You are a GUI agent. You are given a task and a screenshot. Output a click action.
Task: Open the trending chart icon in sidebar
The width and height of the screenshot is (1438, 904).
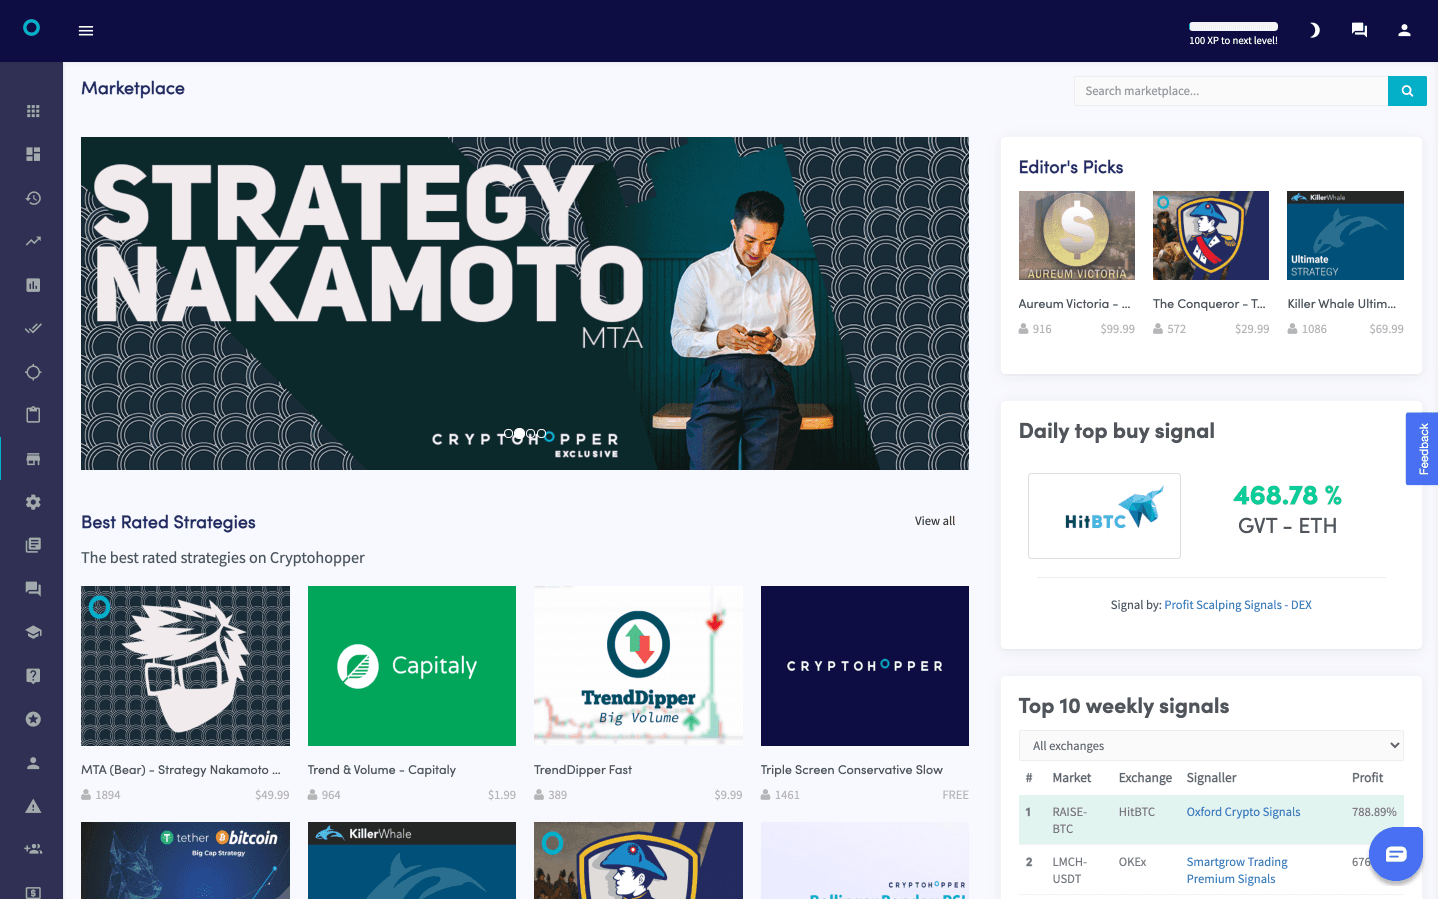pyautogui.click(x=33, y=241)
